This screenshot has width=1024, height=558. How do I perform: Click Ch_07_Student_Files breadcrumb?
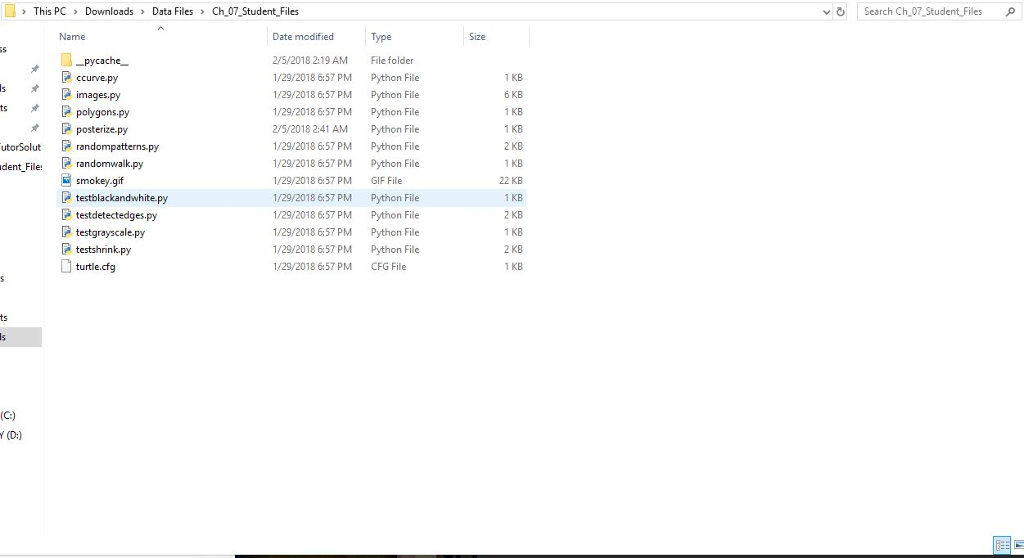(x=255, y=11)
